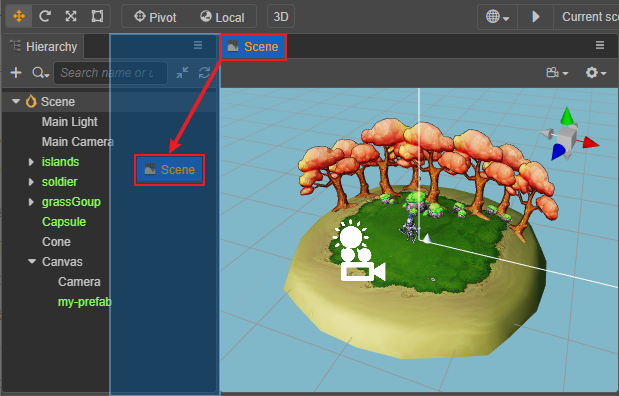The width and height of the screenshot is (619, 396).
Task: Start preview with the play button
Action: pos(535,17)
